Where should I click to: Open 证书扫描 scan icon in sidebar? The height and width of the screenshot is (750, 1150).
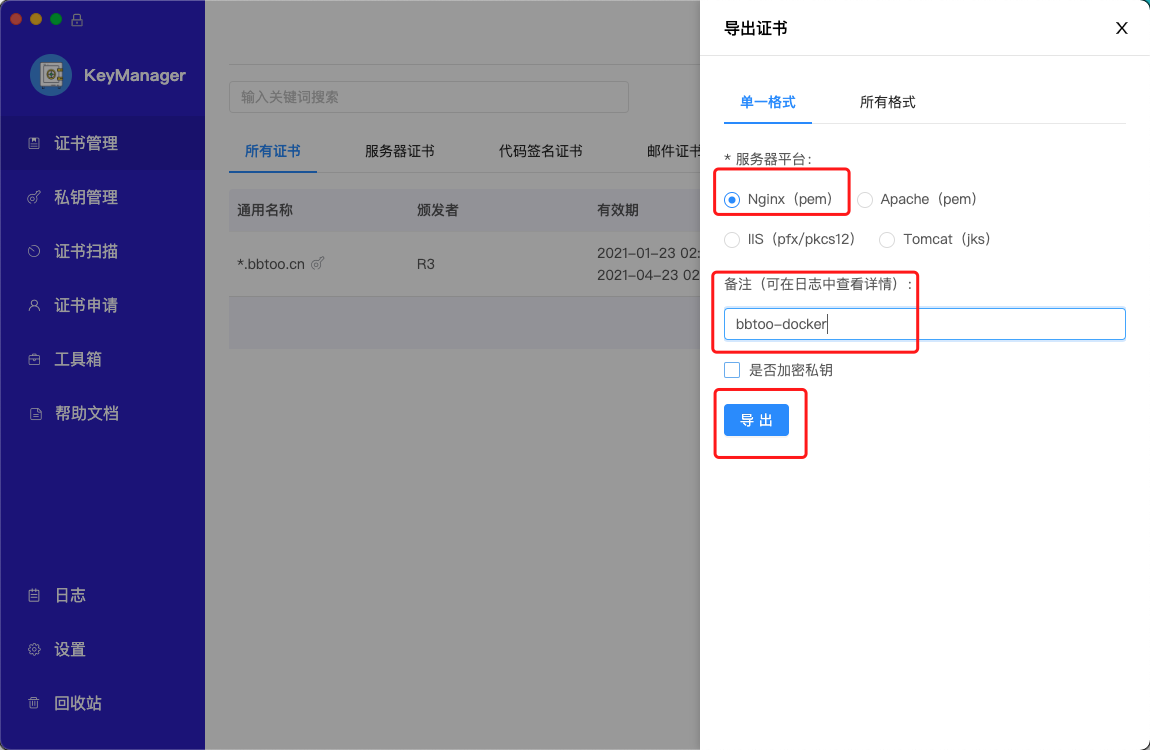(x=34, y=251)
